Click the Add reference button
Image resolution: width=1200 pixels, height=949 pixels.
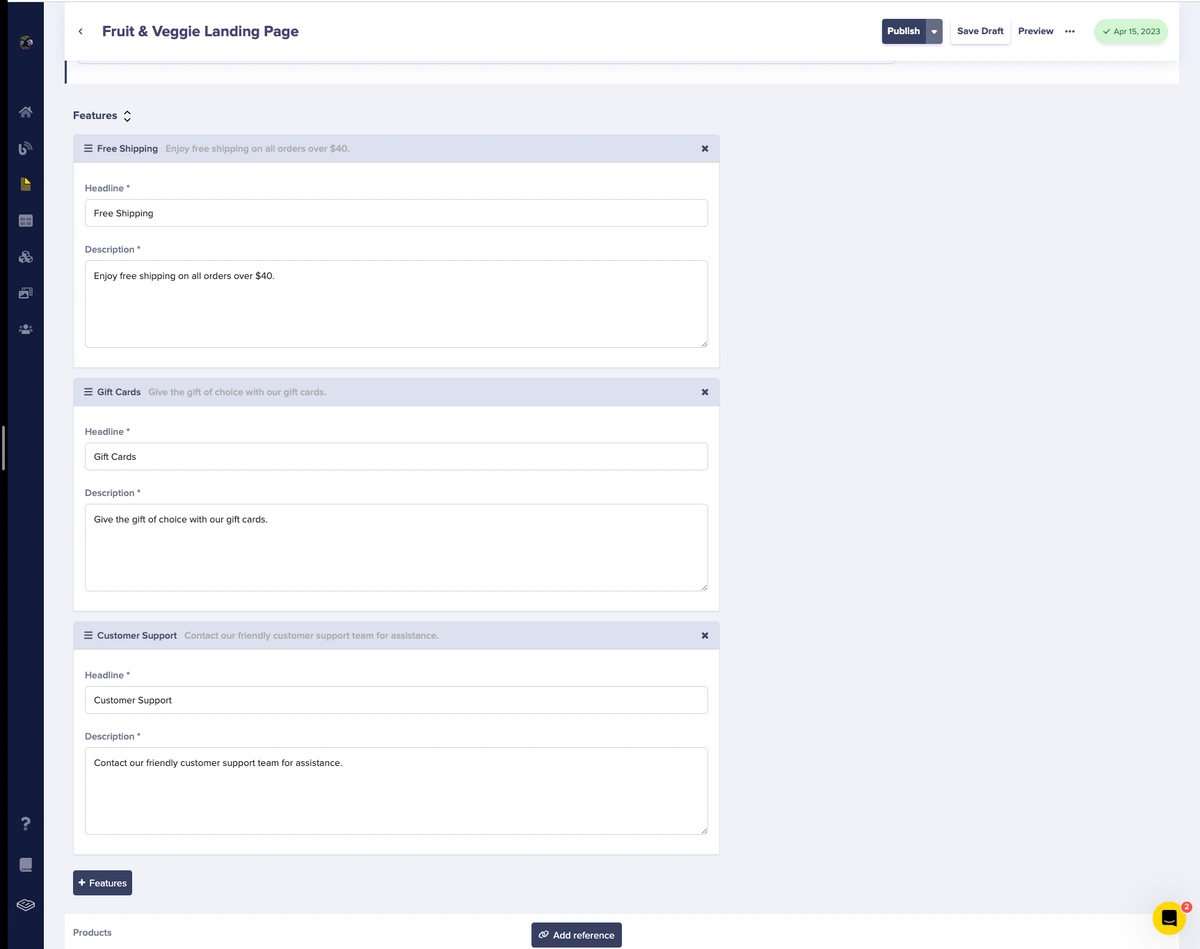pyautogui.click(x=576, y=935)
